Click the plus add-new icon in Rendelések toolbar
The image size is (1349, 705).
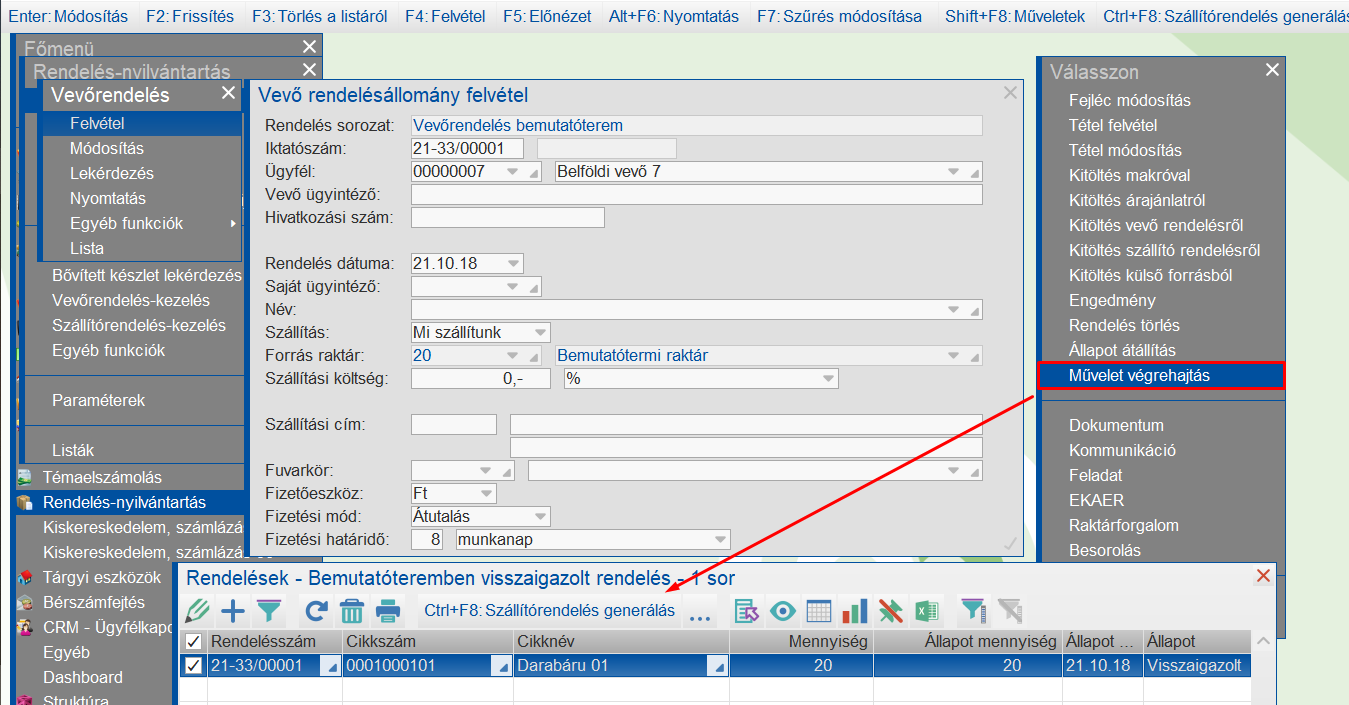tap(233, 610)
